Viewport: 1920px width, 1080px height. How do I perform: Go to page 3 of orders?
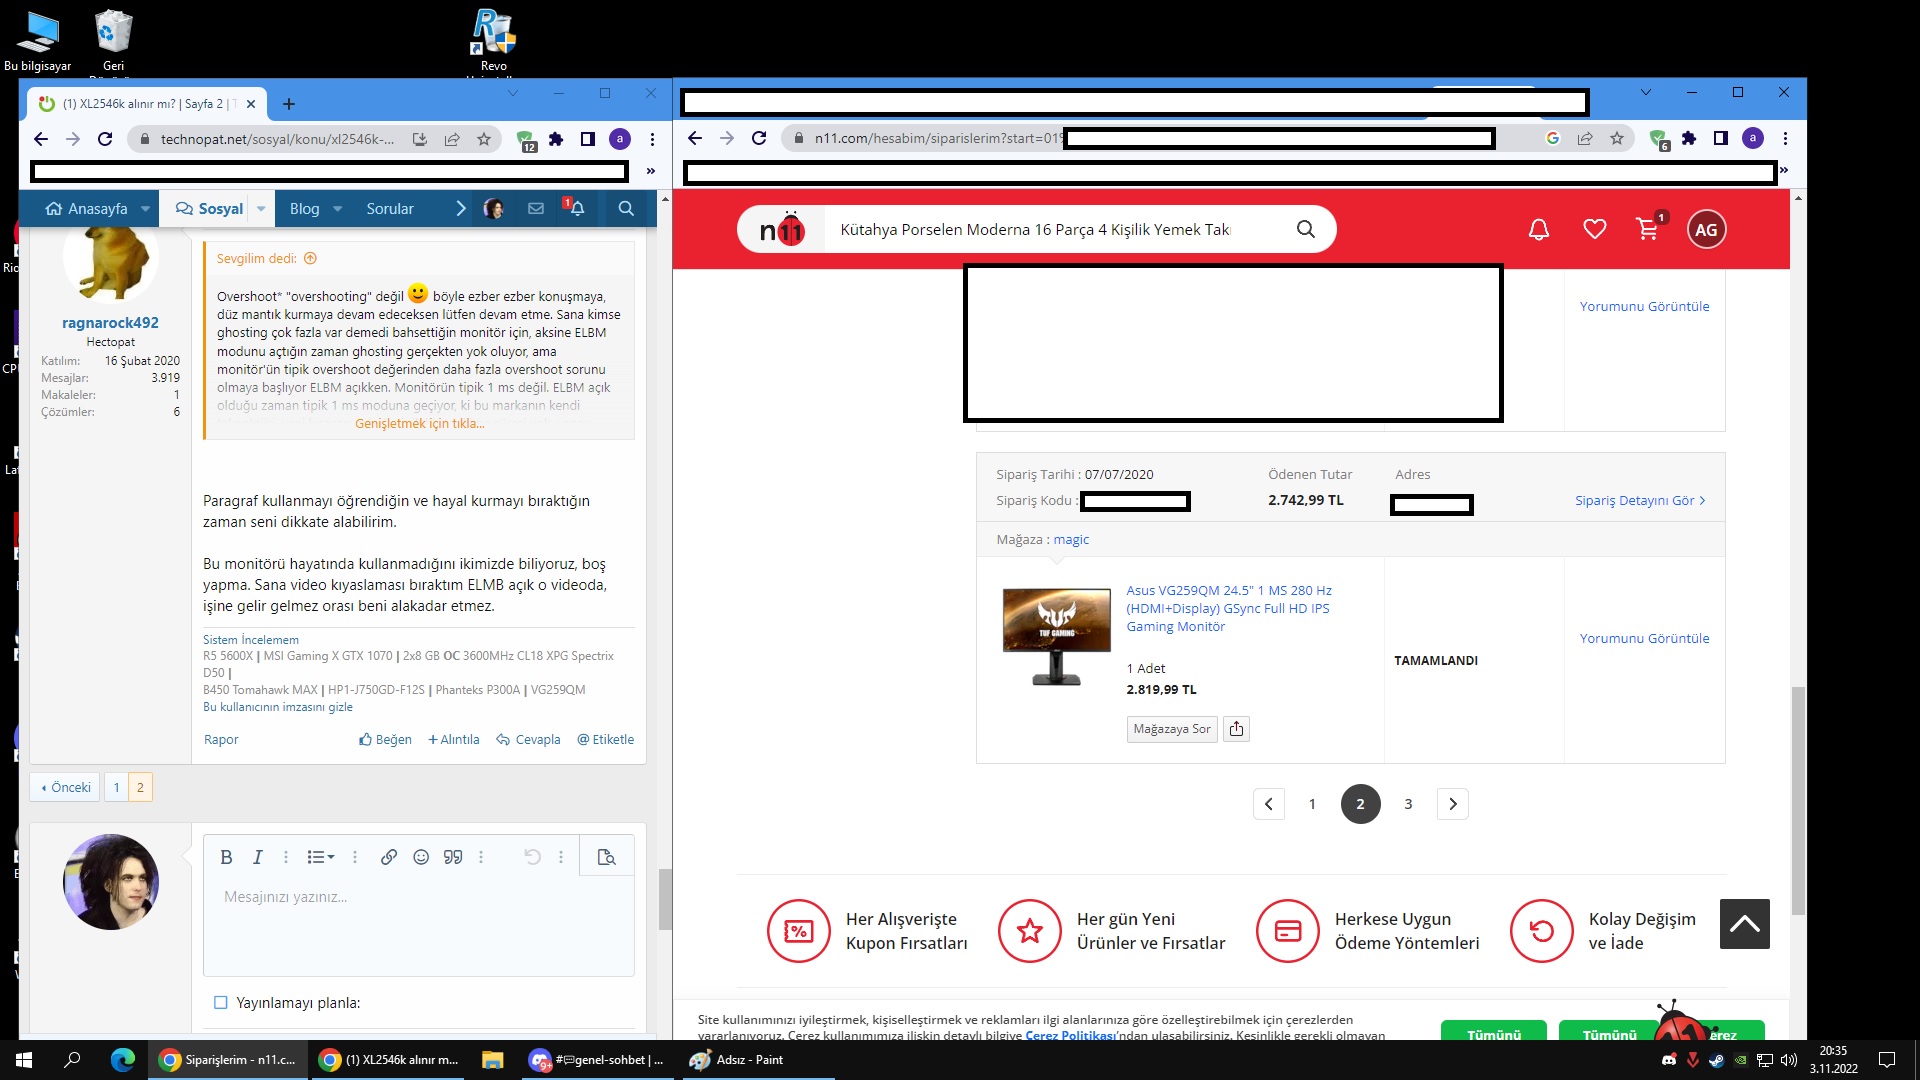tap(1408, 804)
